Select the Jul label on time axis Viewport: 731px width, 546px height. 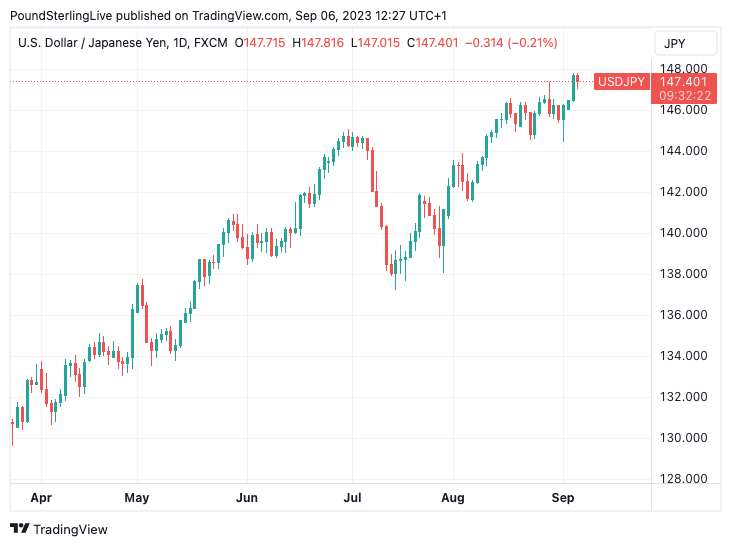click(351, 497)
